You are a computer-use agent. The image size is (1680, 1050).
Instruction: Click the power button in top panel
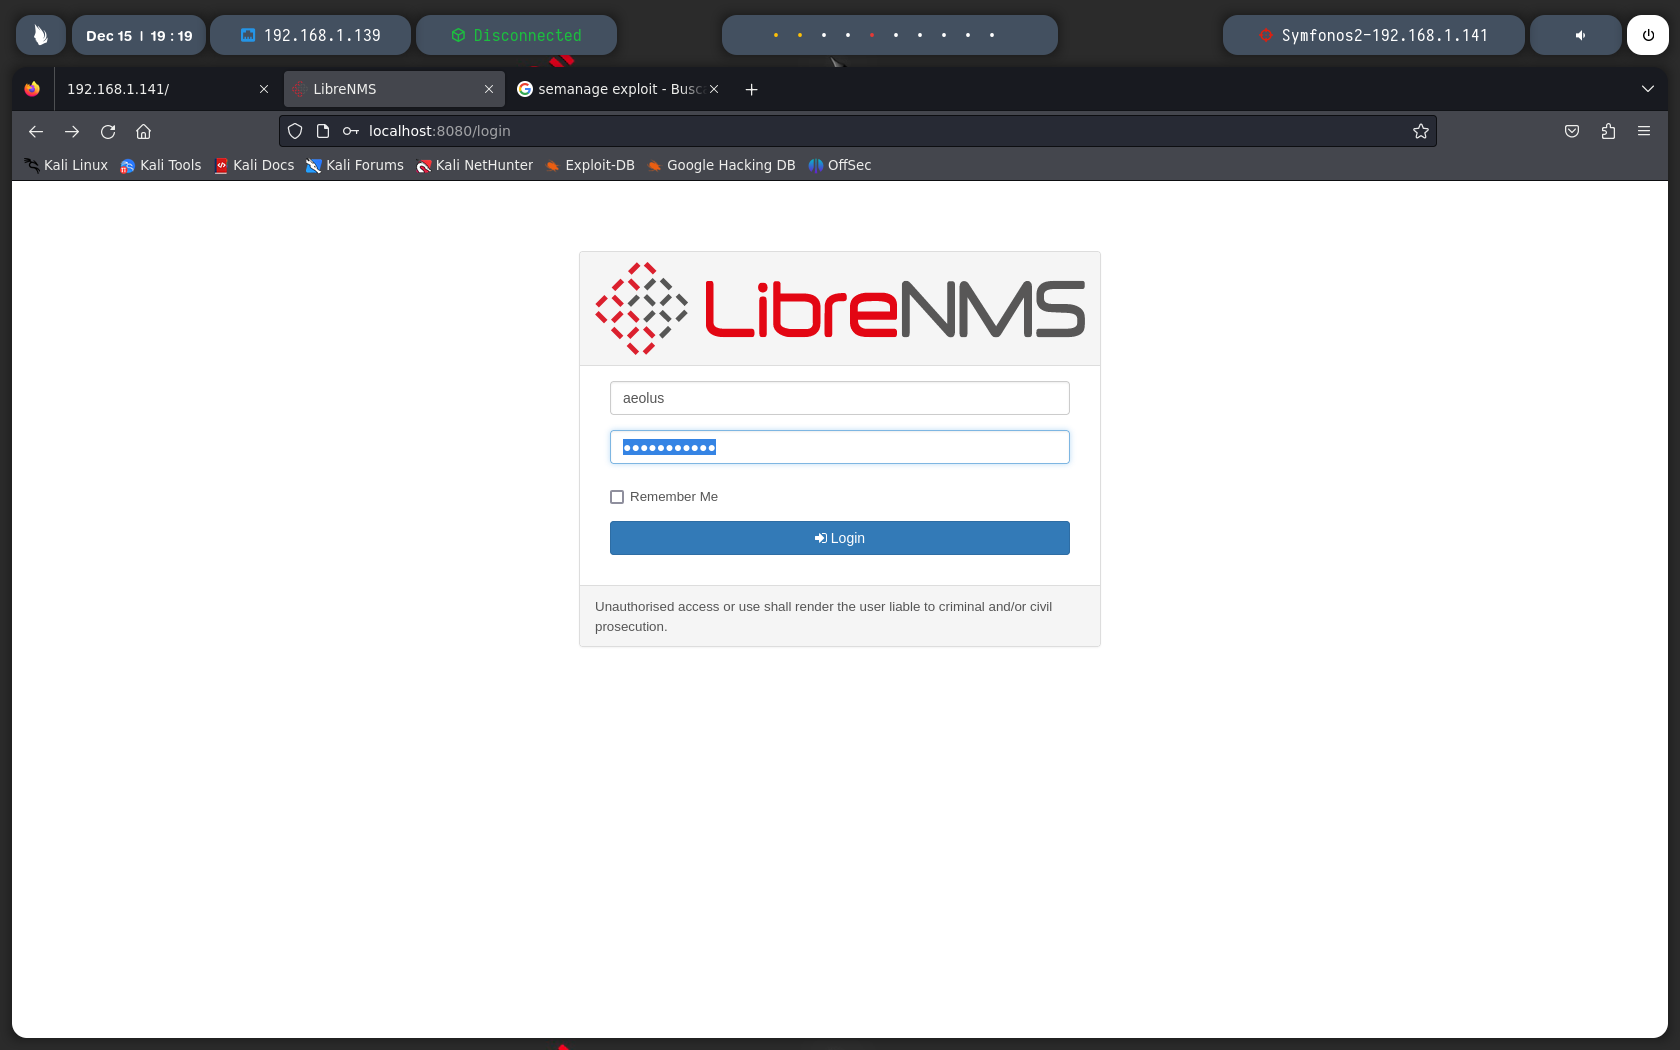point(1648,35)
